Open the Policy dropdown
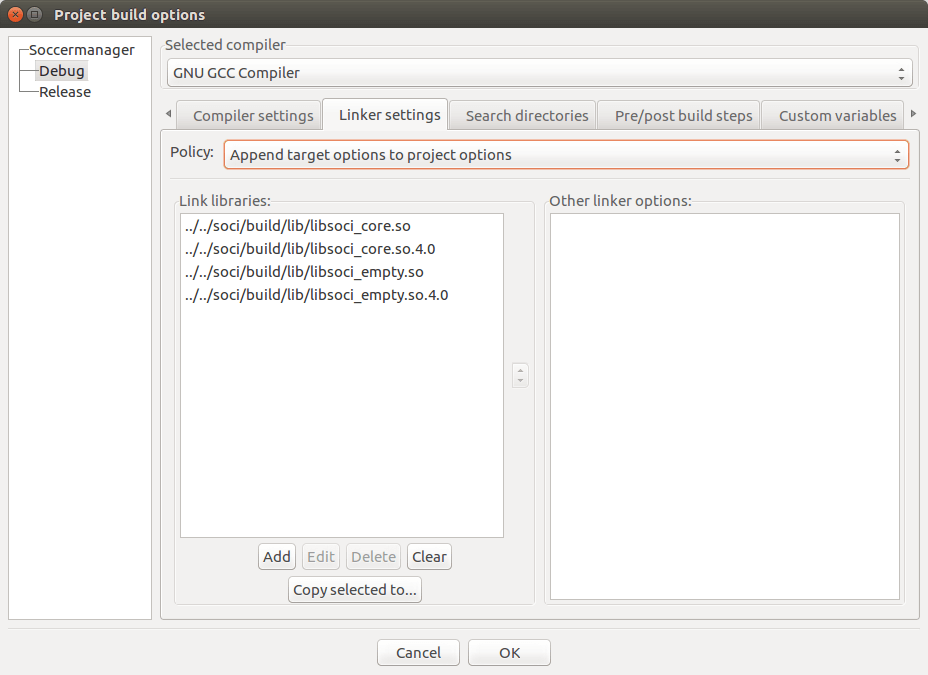The image size is (928, 675). pyautogui.click(x=566, y=155)
